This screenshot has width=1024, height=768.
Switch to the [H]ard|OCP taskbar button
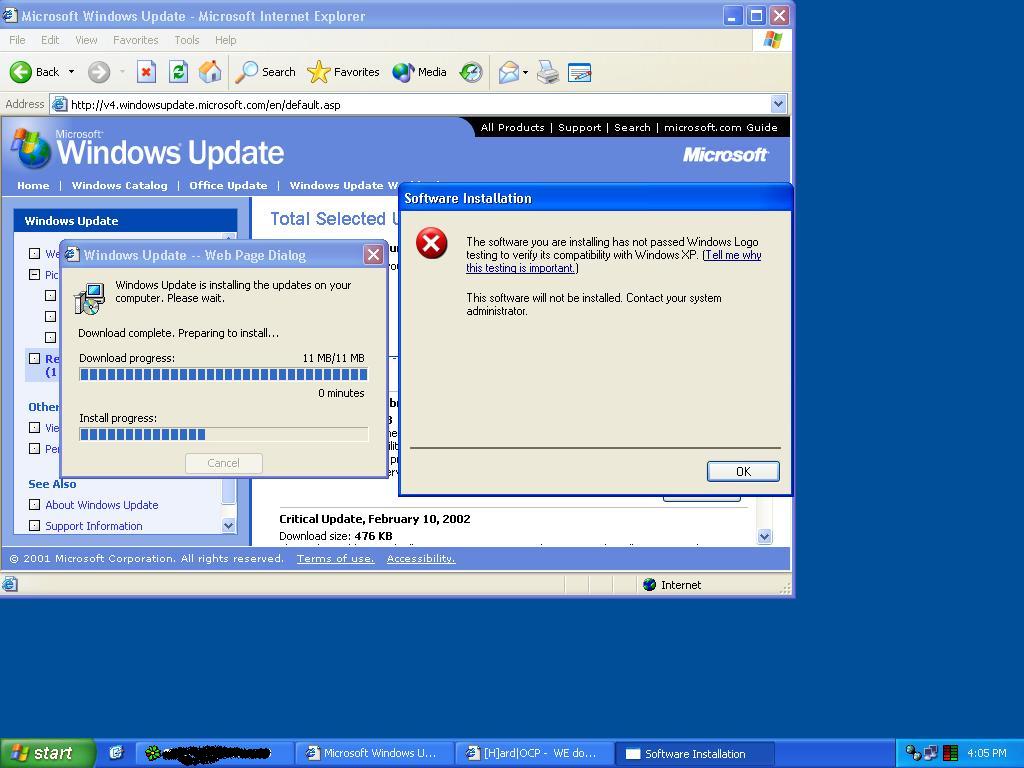(534, 754)
